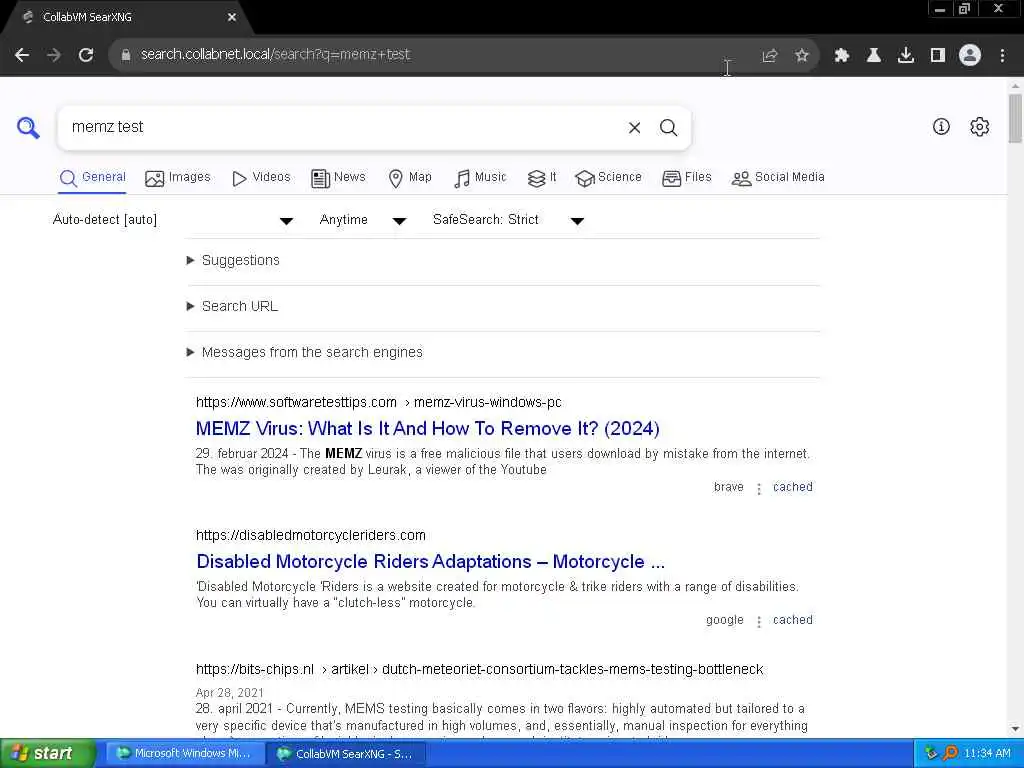The height and width of the screenshot is (768, 1024).
Task: Expand Messages from the search engines
Action: 305,353
